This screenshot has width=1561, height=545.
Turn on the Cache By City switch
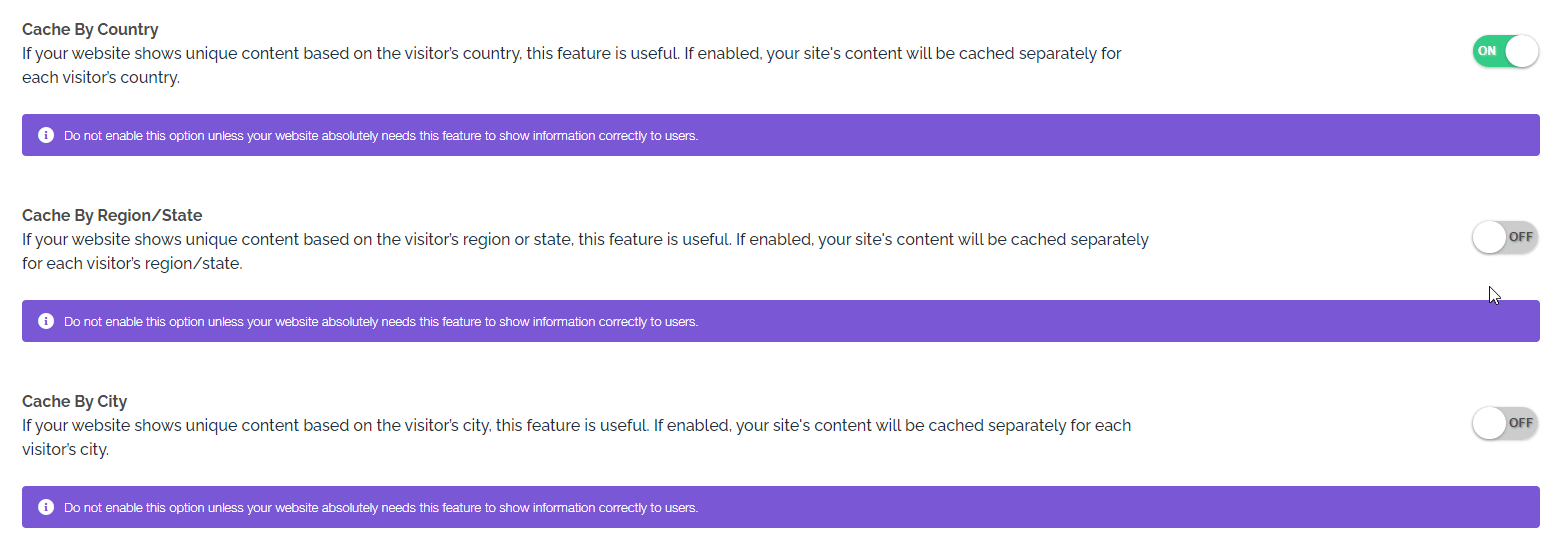tap(1505, 423)
